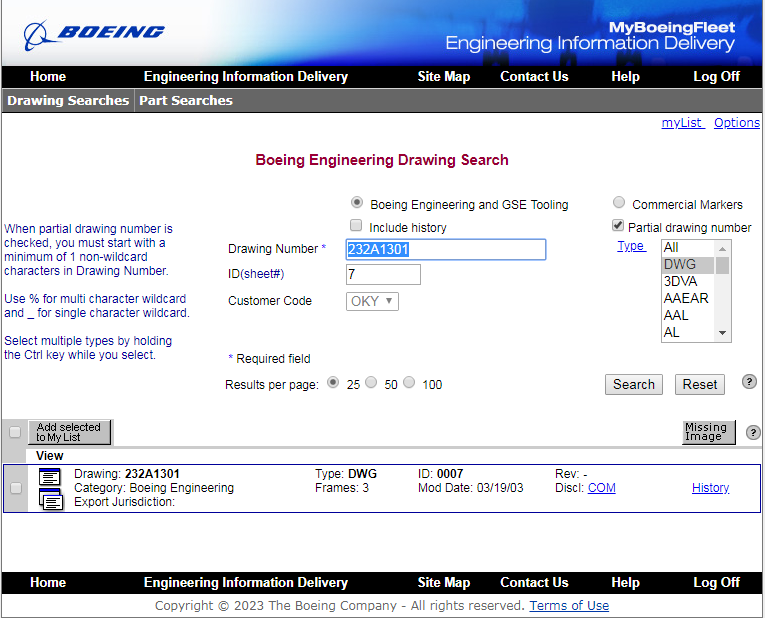The height and width of the screenshot is (618, 765).
Task: Open the History link for drawing 232A1301
Action: point(710,488)
